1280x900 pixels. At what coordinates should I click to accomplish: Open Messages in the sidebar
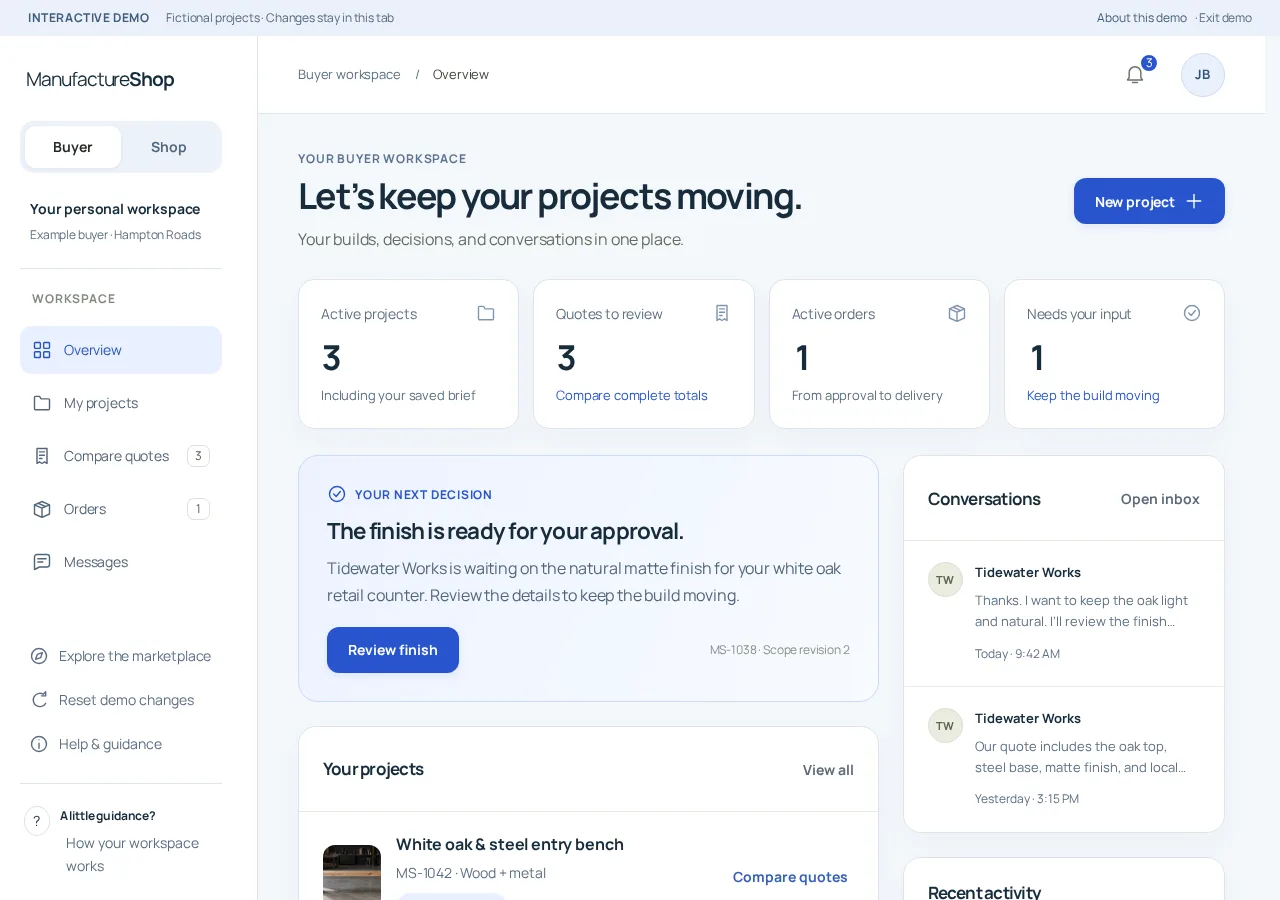click(121, 562)
